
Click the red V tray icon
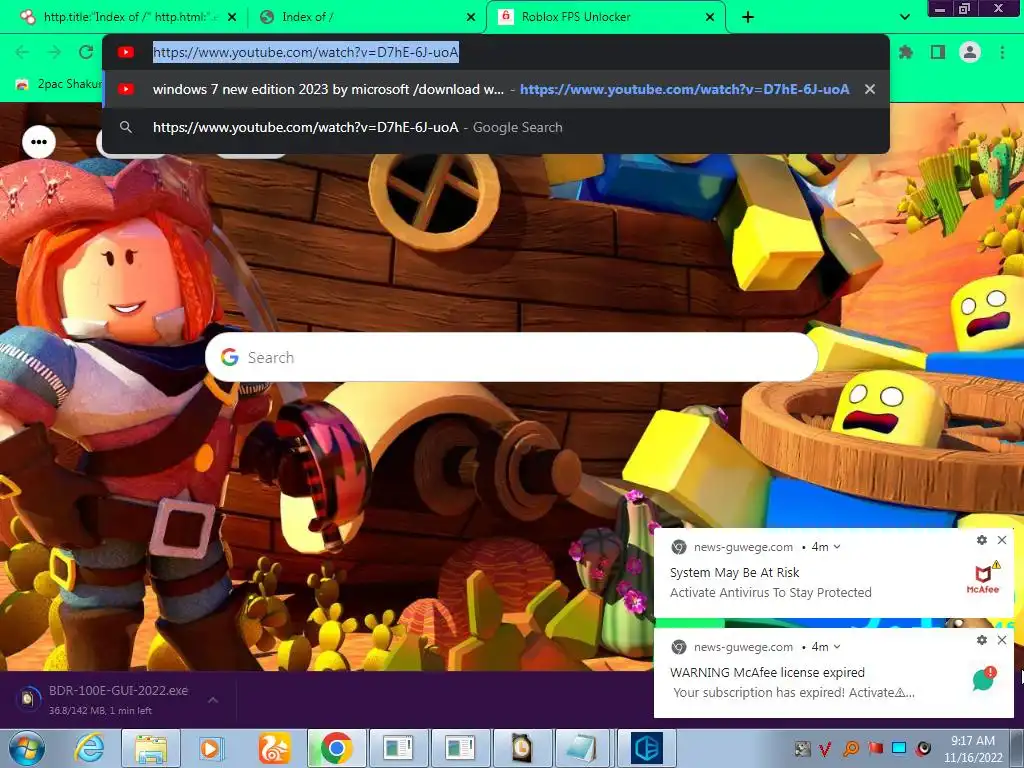click(x=825, y=748)
